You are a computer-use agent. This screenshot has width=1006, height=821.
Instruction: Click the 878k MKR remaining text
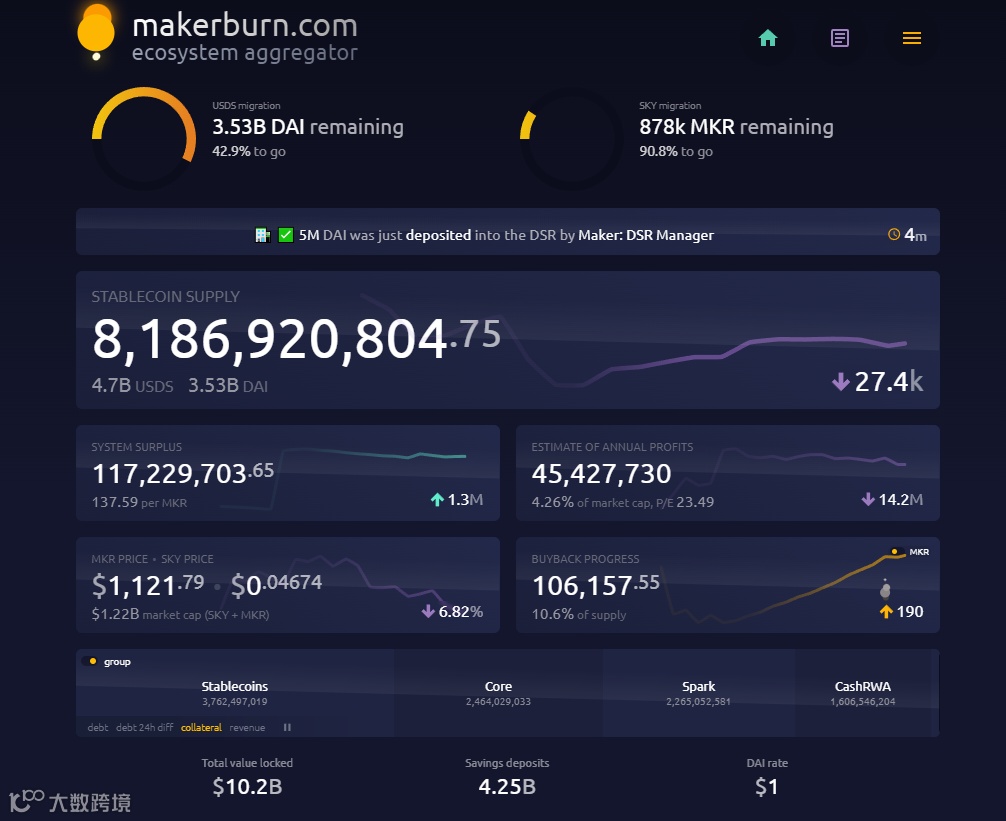coord(736,127)
